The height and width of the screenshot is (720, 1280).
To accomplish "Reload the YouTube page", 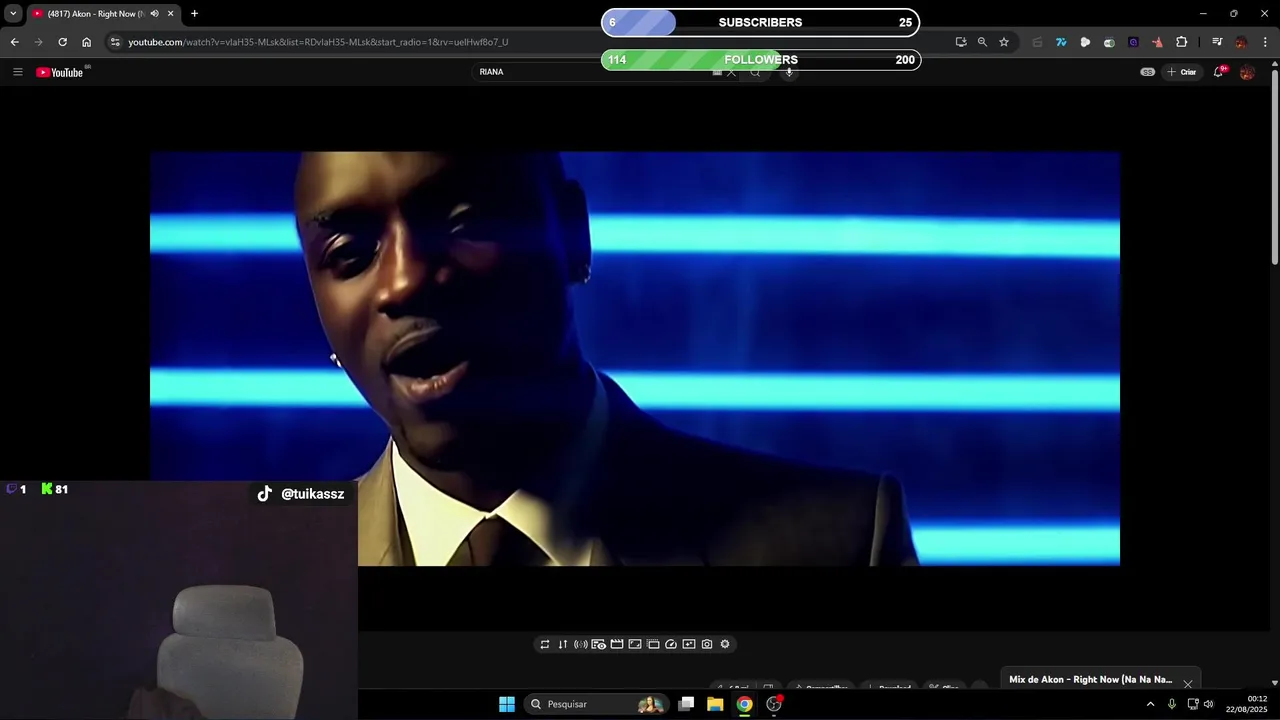I will [62, 42].
